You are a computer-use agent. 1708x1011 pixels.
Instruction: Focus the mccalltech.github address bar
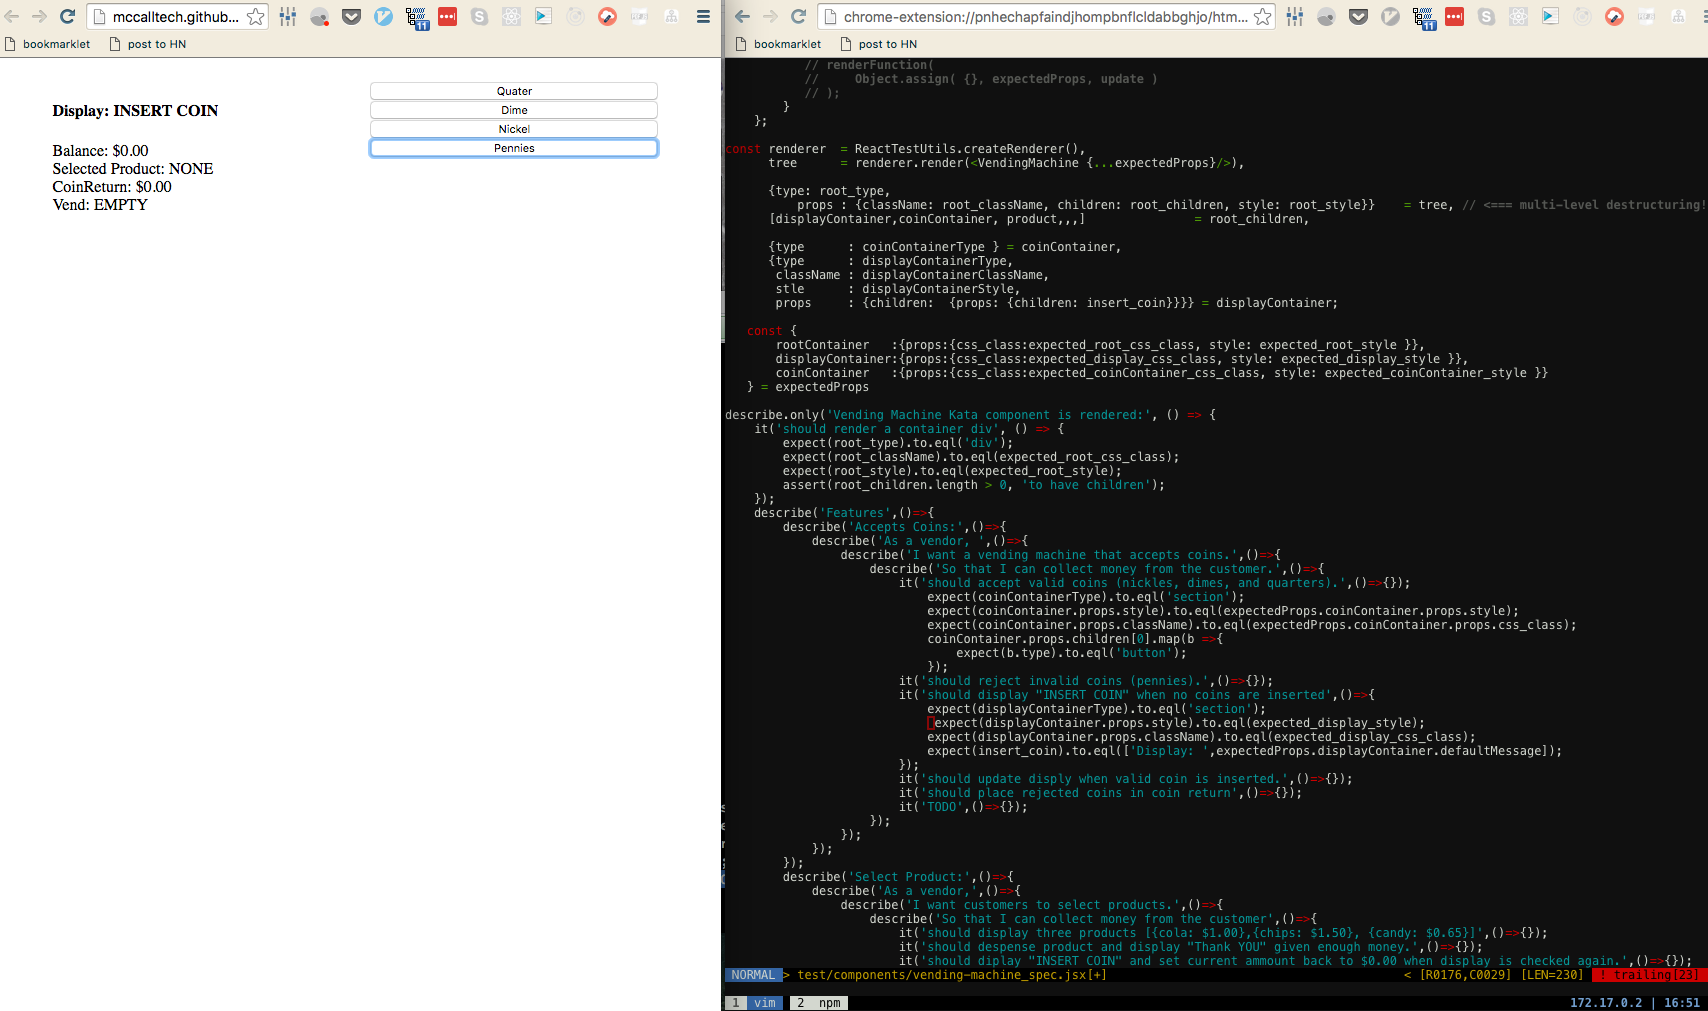[x=175, y=16]
